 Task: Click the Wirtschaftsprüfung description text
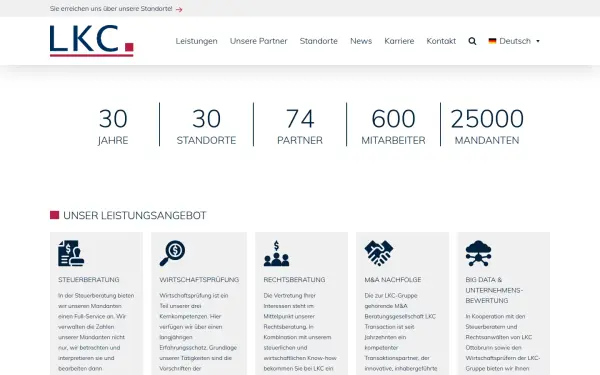[198, 332]
